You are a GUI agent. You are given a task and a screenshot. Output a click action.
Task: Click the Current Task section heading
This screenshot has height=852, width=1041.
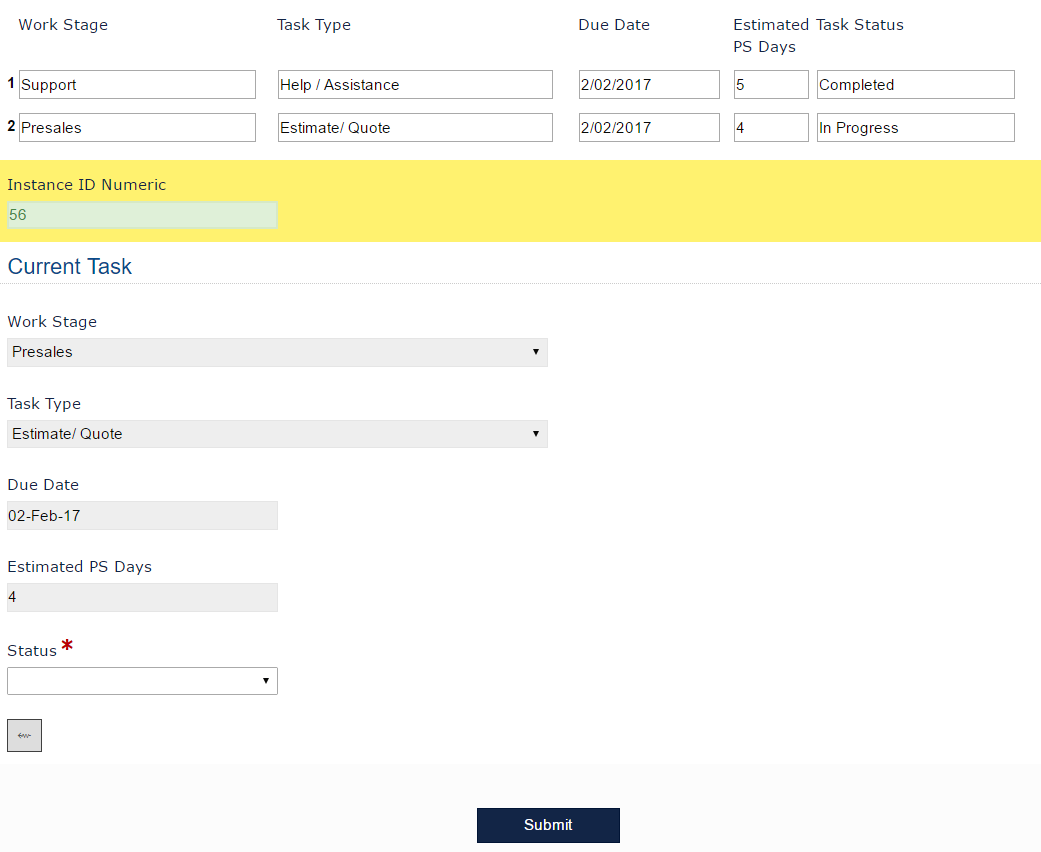(x=70, y=266)
